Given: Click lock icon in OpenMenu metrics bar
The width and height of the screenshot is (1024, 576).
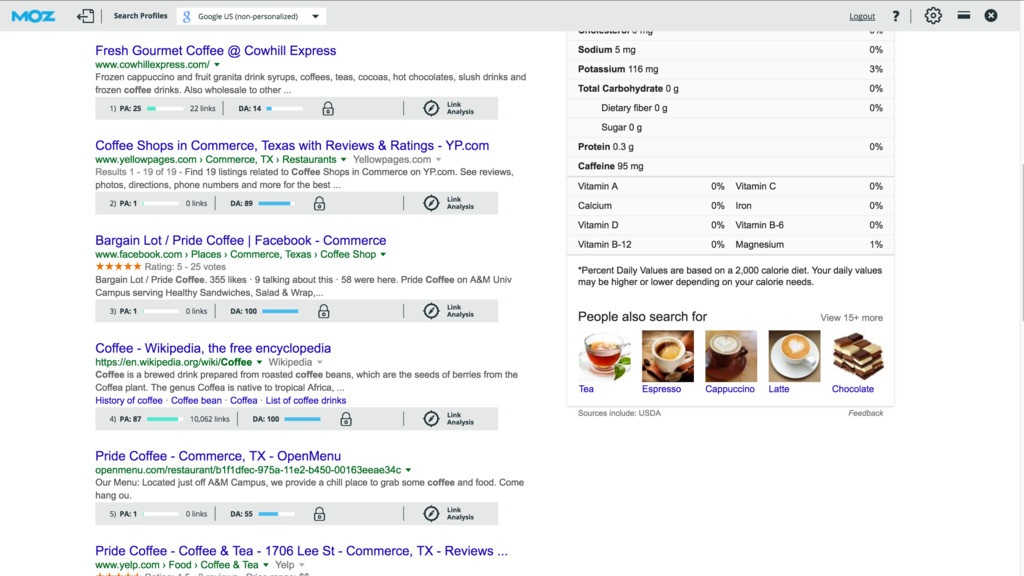Looking at the screenshot, I should pos(319,514).
